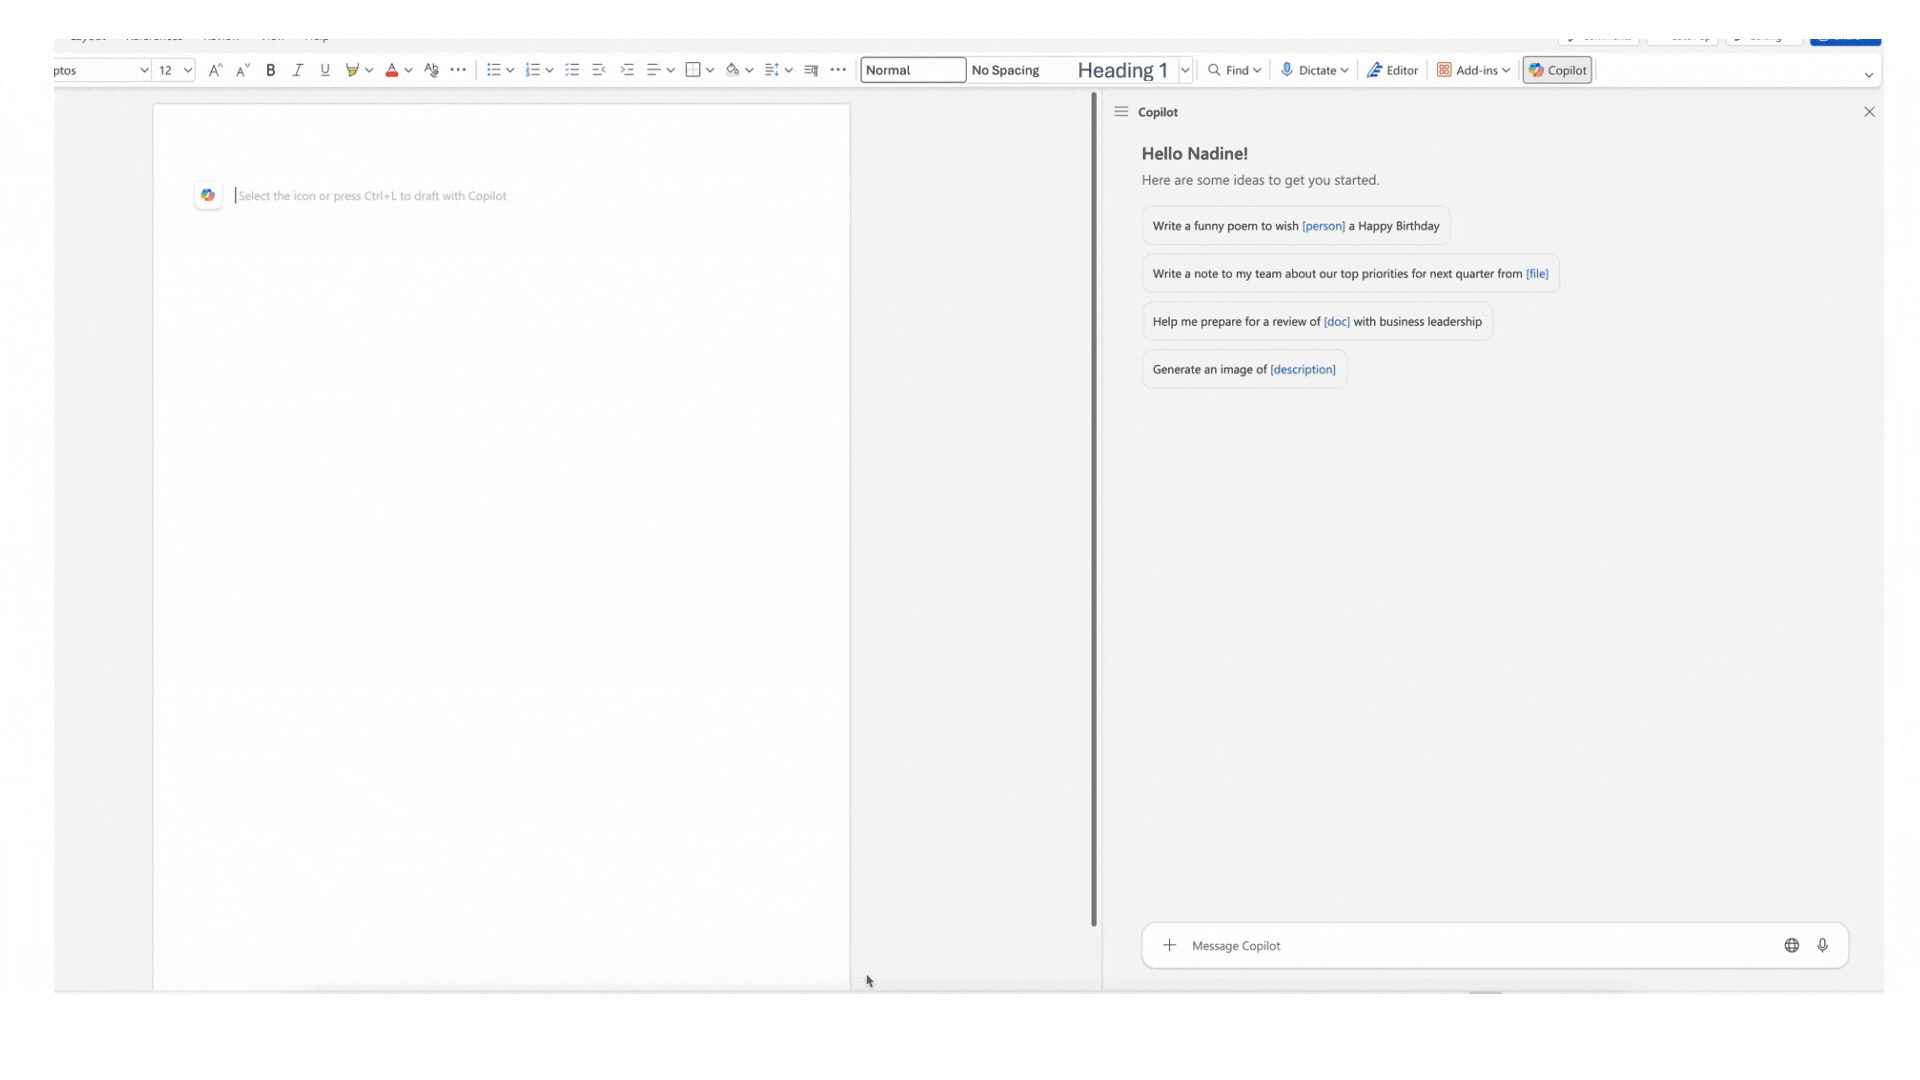Toggle bold formatting

(270, 70)
